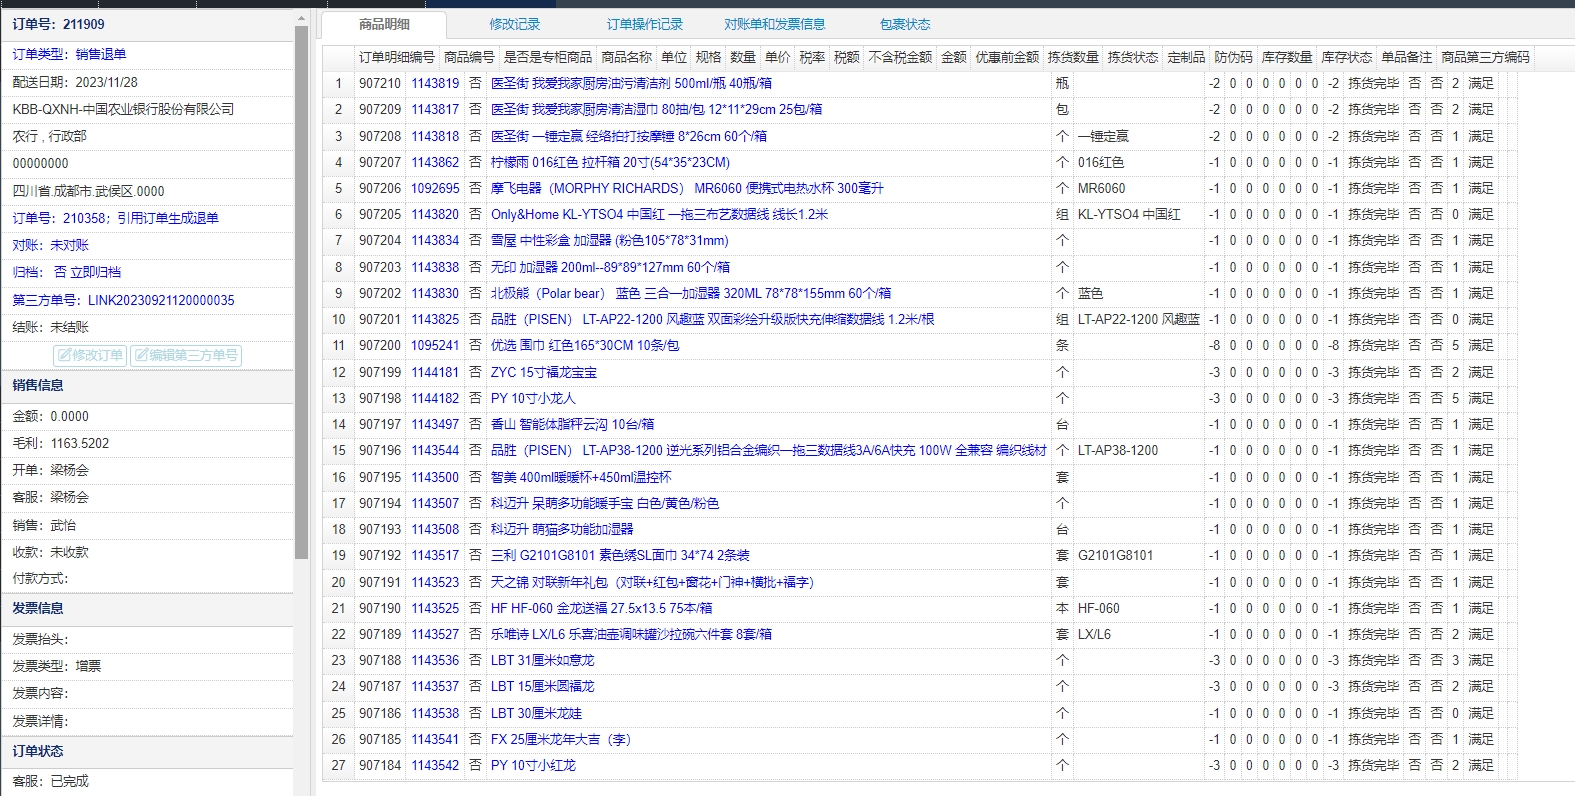Click the 是否是专柜商品 column header

(548, 57)
